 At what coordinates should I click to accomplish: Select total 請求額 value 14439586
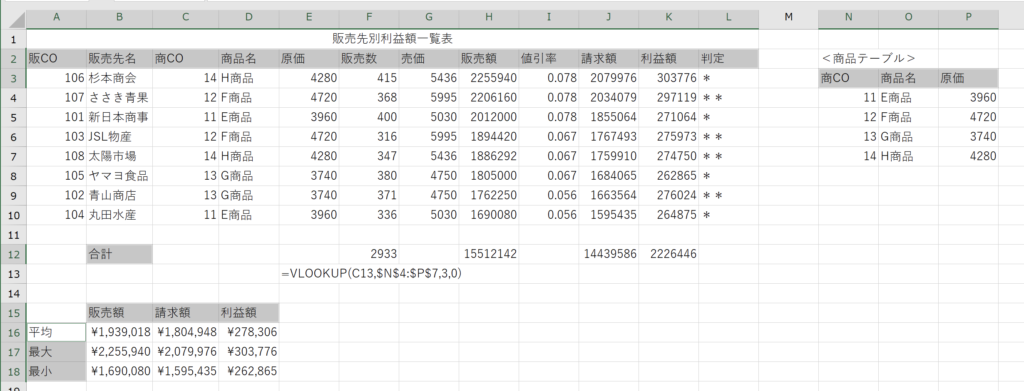[609, 254]
